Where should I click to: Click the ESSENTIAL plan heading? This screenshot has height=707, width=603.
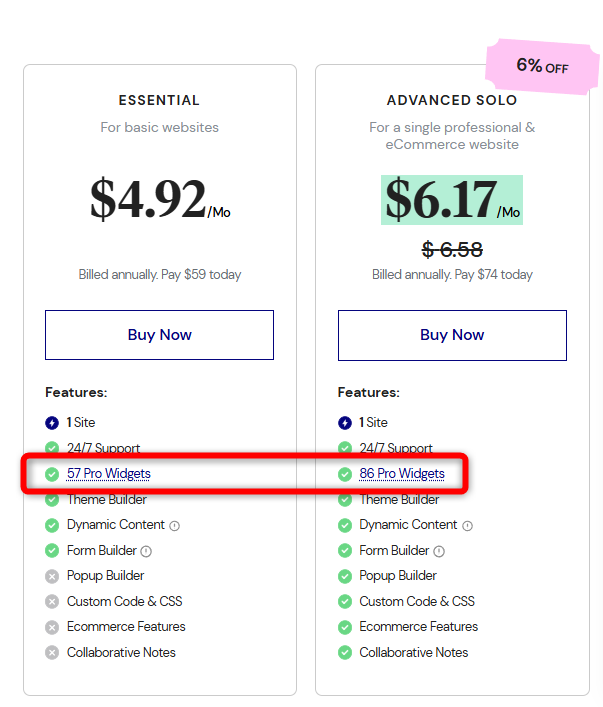(x=159, y=101)
